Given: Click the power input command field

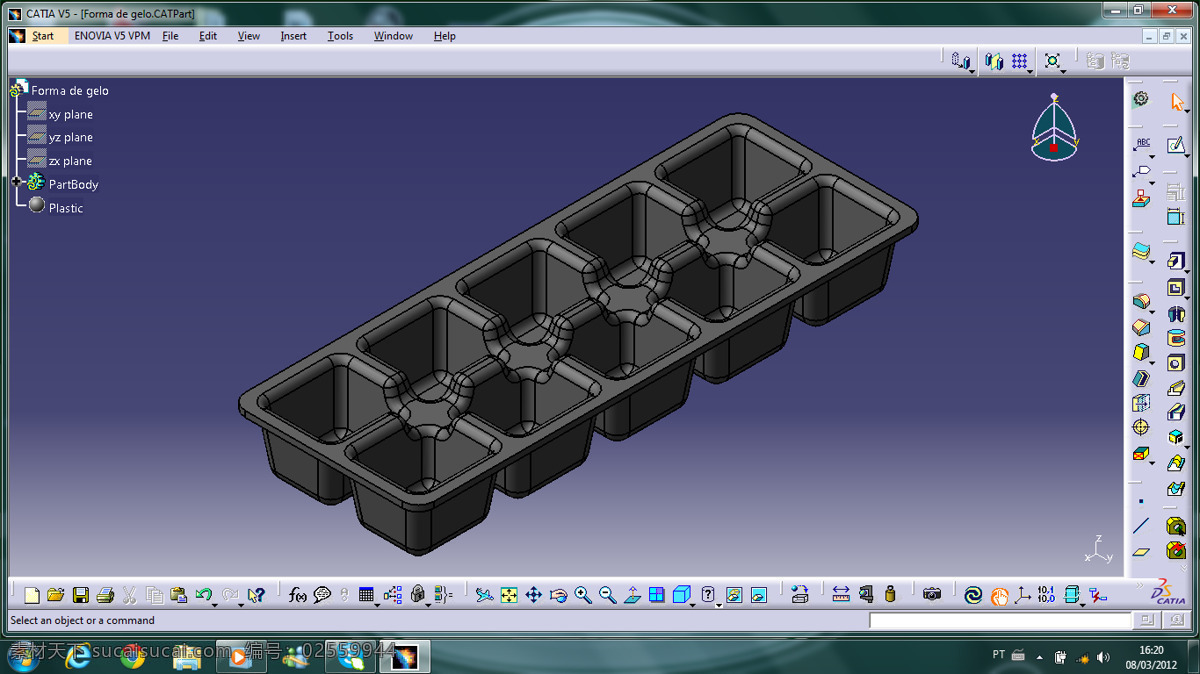Looking at the screenshot, I should click(x=999, y=621).
